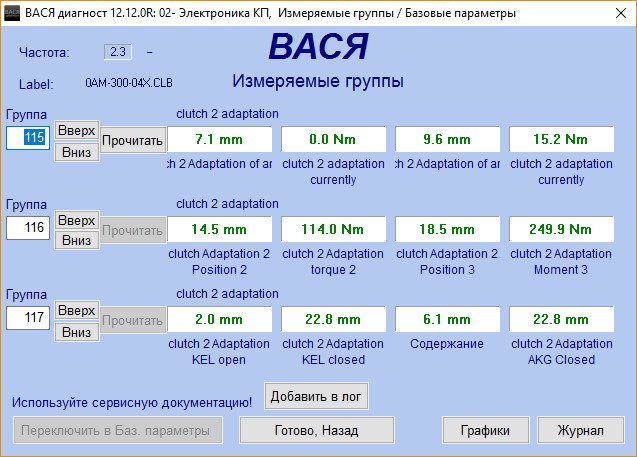Viewport: 637px width, 457px height.
Task: Click Прочитать button for group 115
Action: click(132, 140)
